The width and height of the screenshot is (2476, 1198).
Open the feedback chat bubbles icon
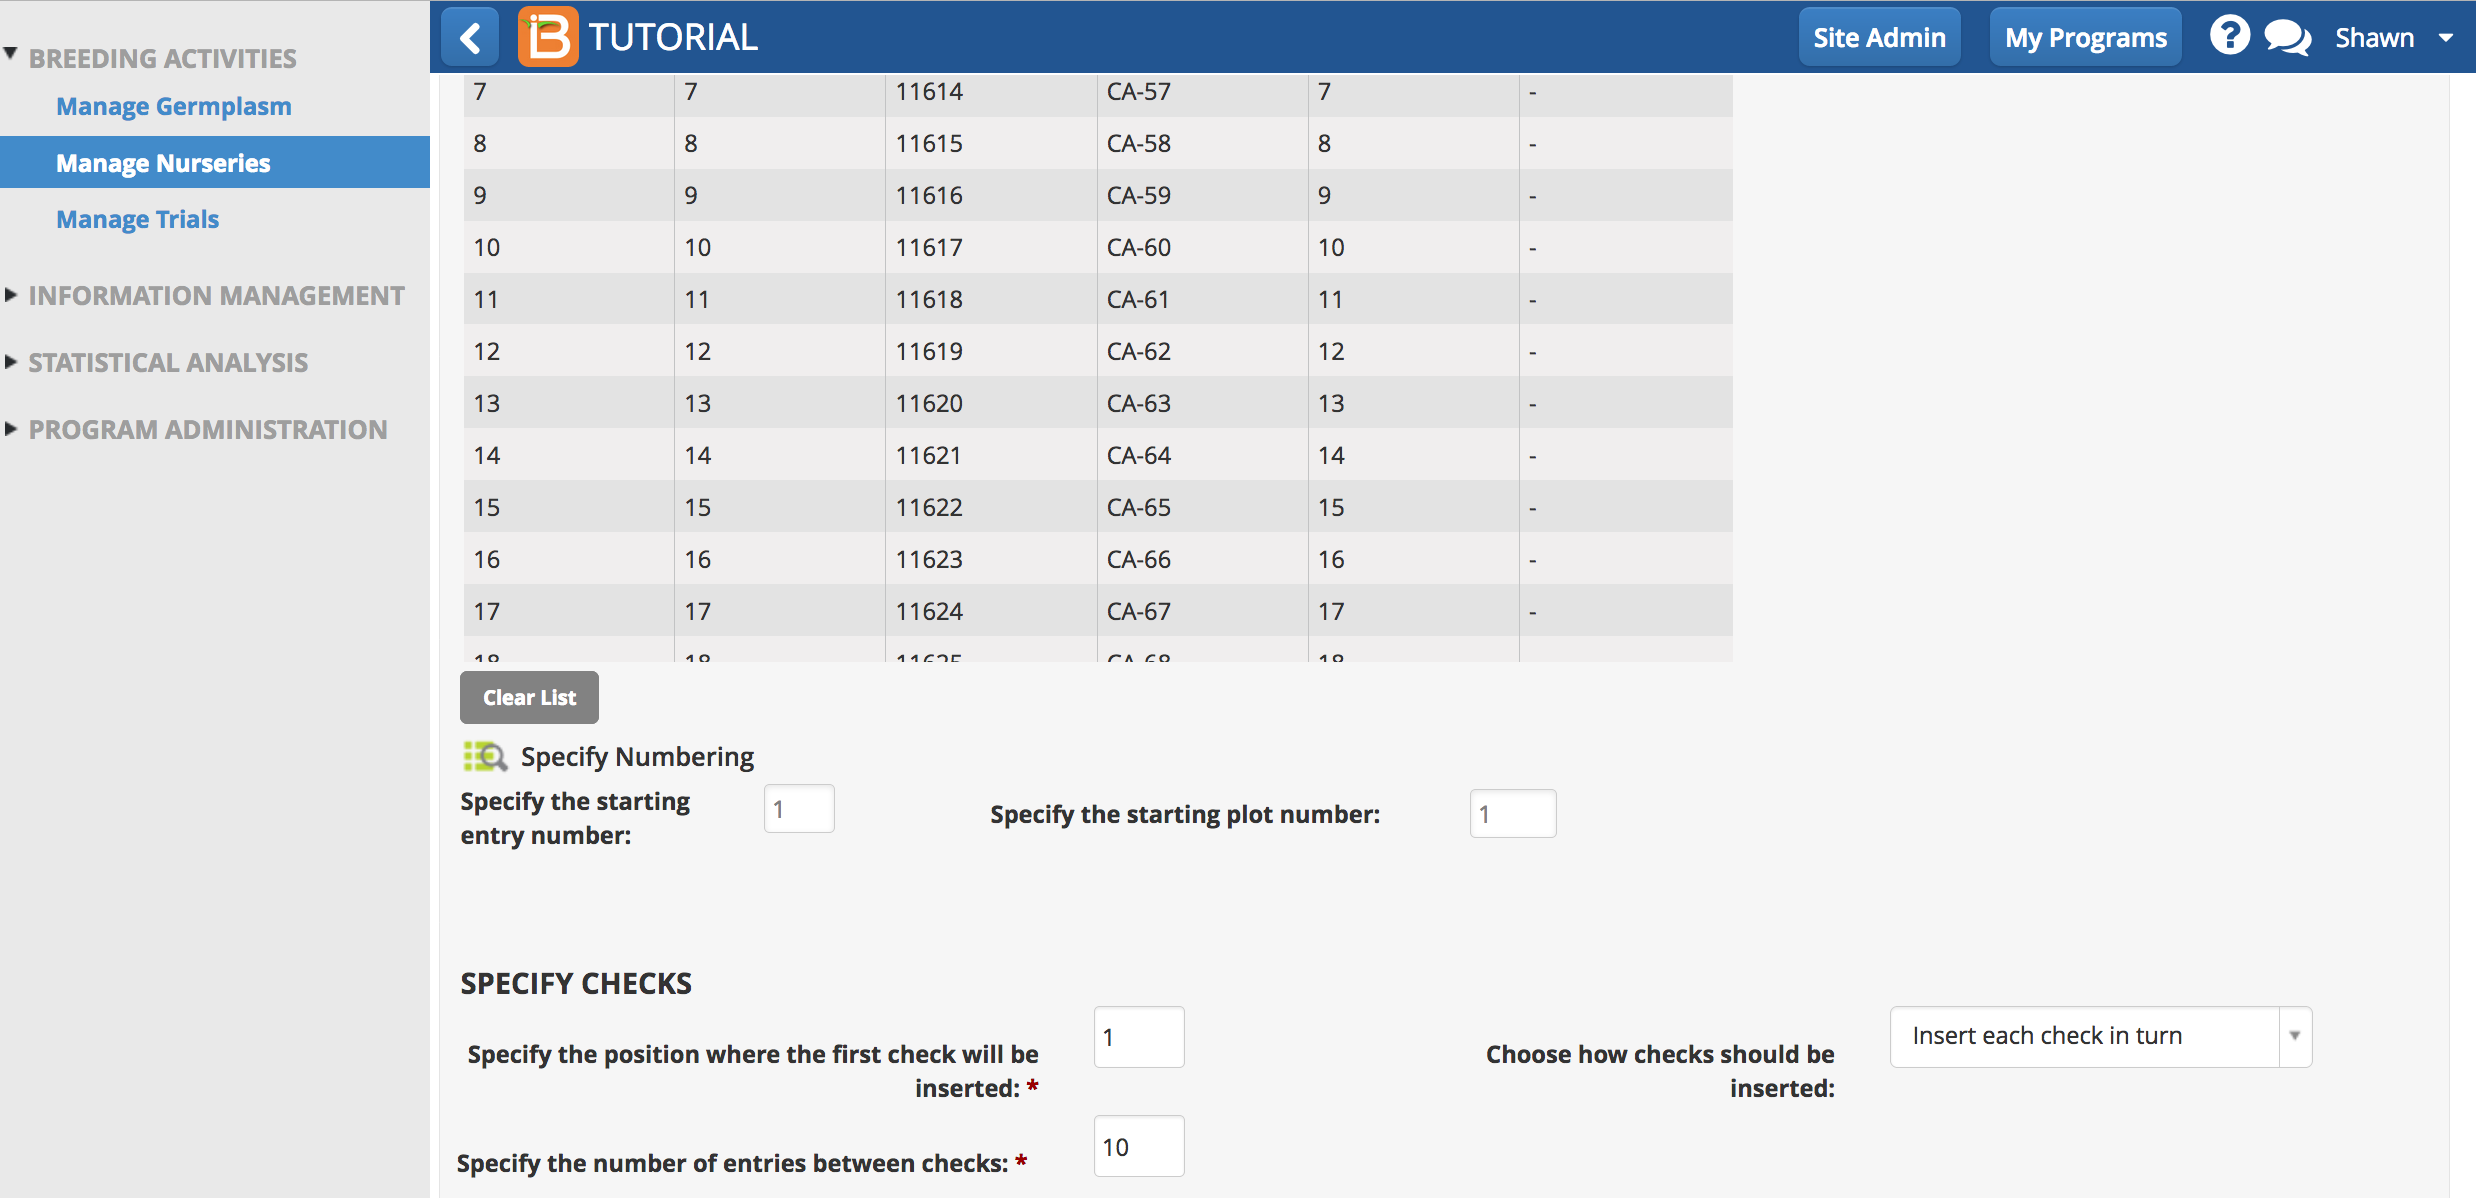coord(2287,38)
